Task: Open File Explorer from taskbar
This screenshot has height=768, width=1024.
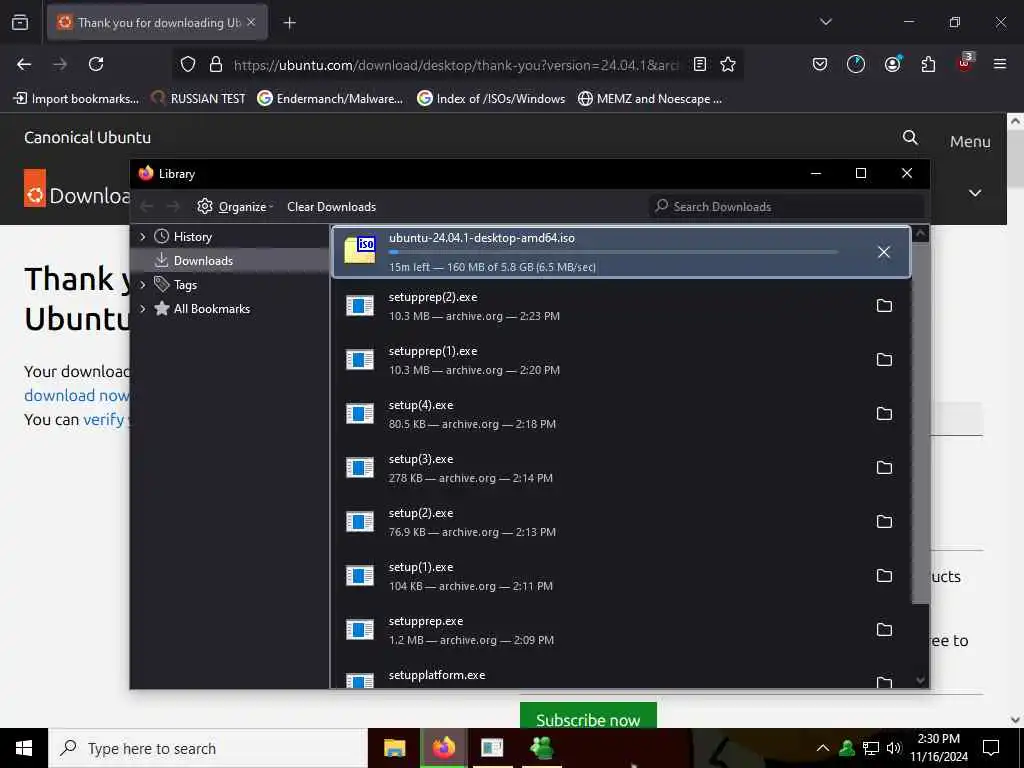Action: point(394,748)
